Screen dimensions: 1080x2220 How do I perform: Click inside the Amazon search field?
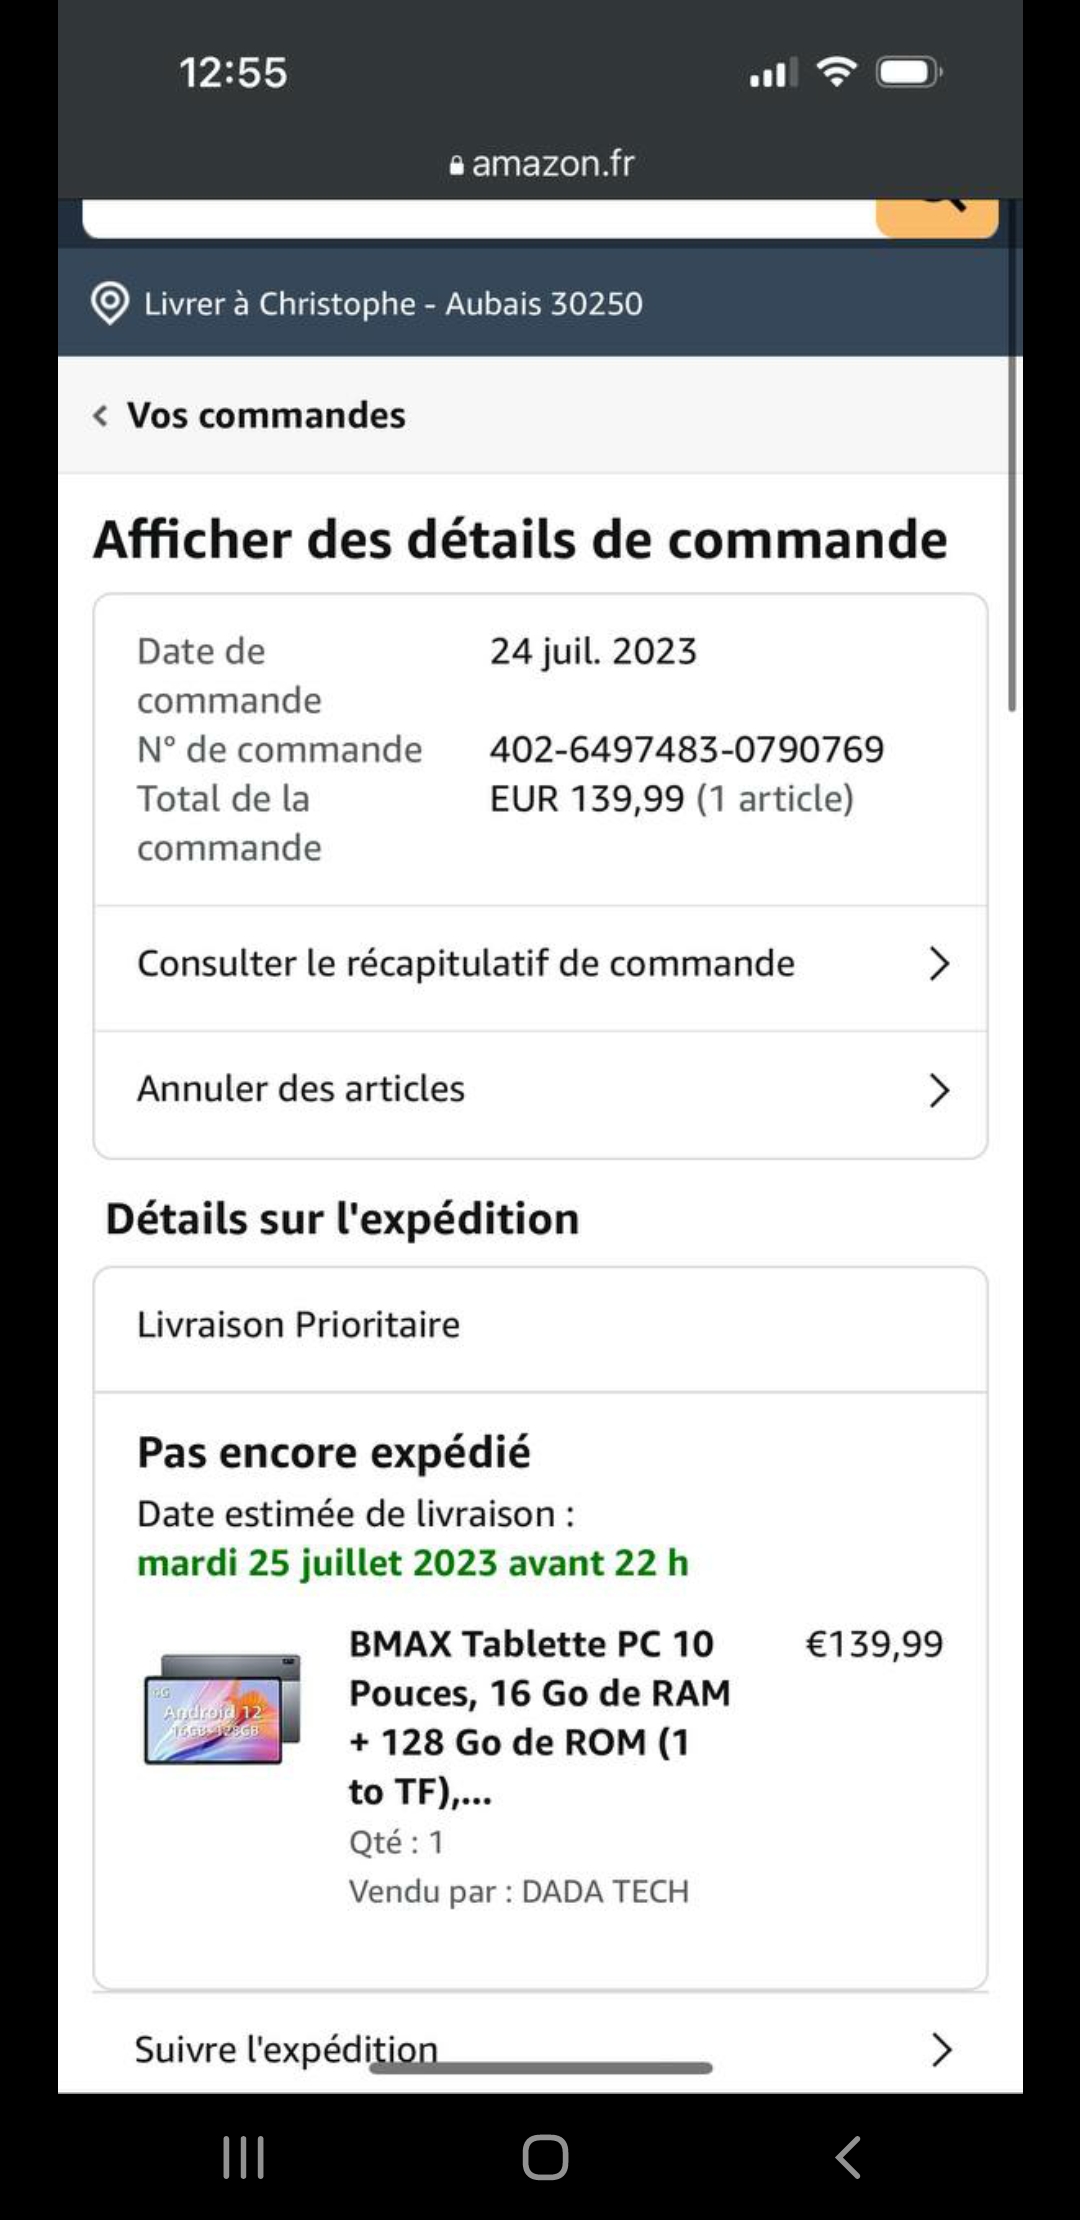pos(480,217)
